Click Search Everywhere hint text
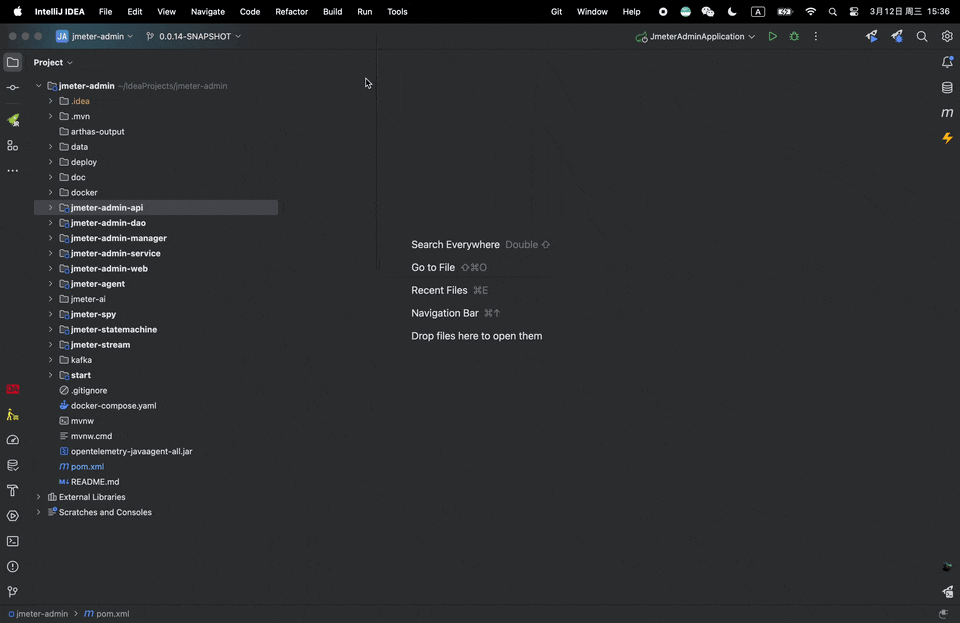 (455, 245)
